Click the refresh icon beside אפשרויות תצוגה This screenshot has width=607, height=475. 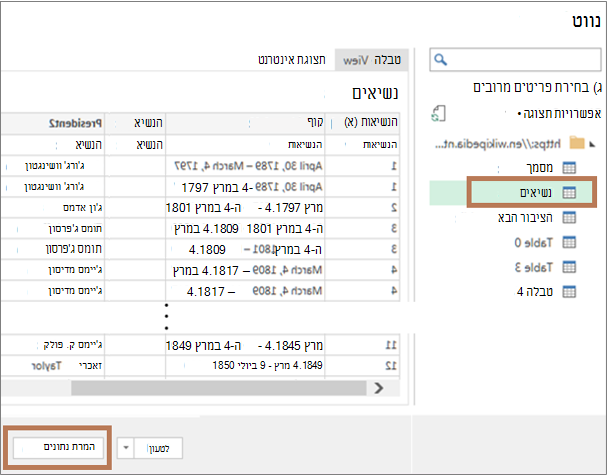point(438,114)
